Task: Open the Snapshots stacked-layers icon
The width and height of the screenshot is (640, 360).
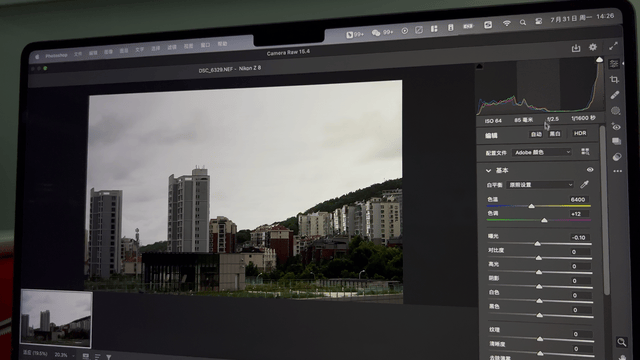Action: pyautogui.click(x=616, y=142)
